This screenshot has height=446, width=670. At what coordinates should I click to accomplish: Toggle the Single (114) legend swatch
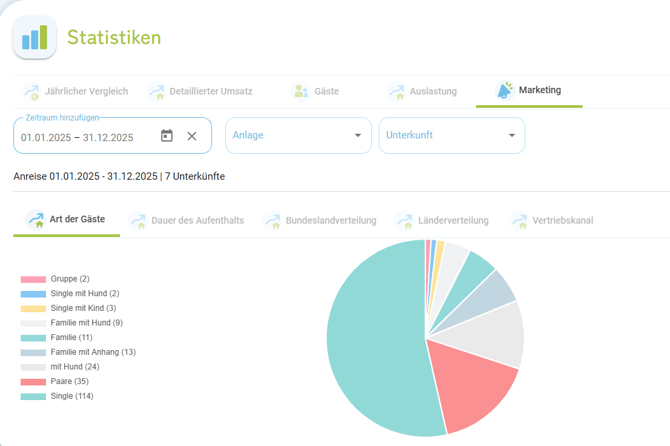point(33,396)
